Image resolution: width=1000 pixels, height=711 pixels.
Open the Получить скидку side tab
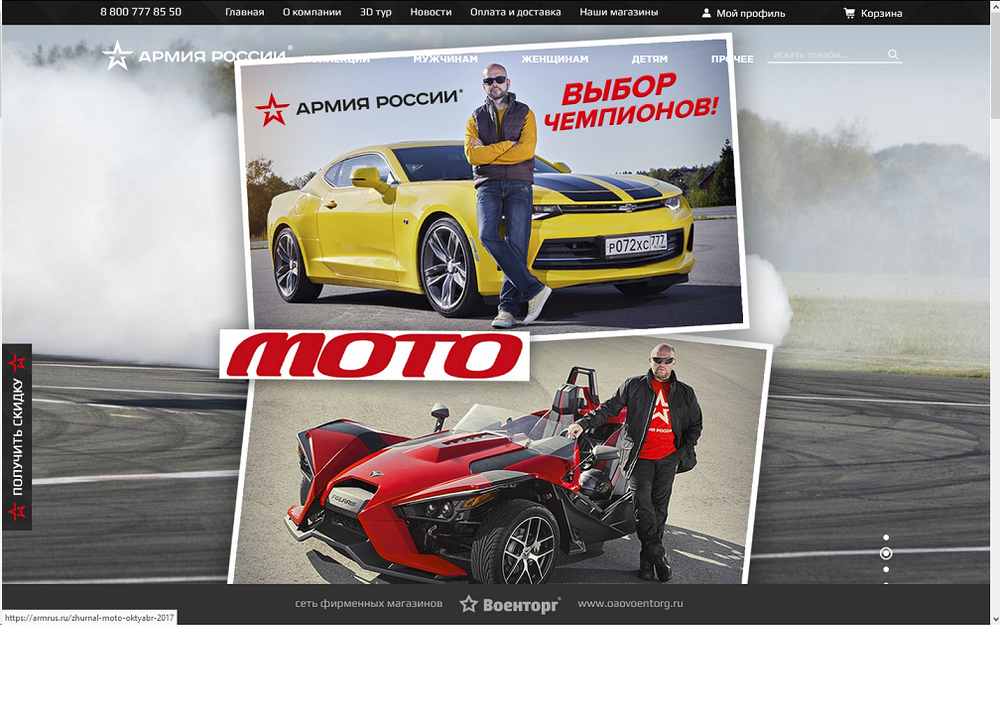(x=17, y=437)
